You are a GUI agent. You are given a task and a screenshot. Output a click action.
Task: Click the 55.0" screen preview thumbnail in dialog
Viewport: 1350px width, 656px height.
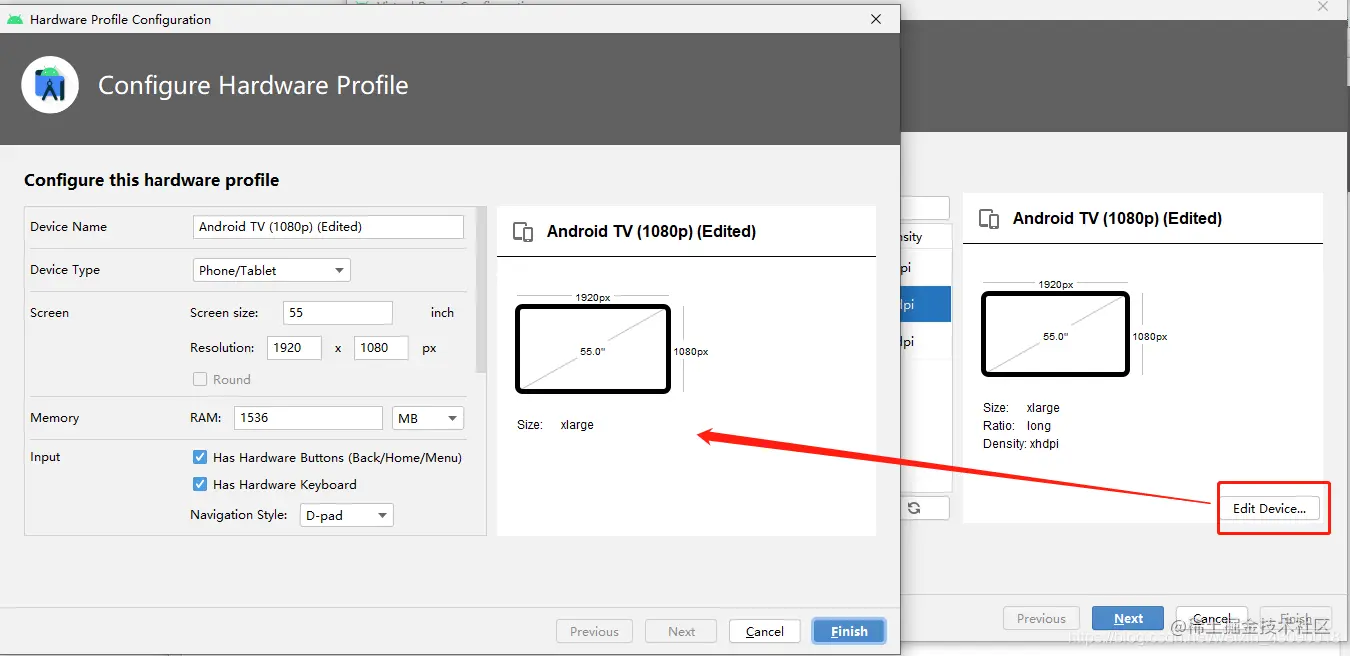(x=593, y=349)
